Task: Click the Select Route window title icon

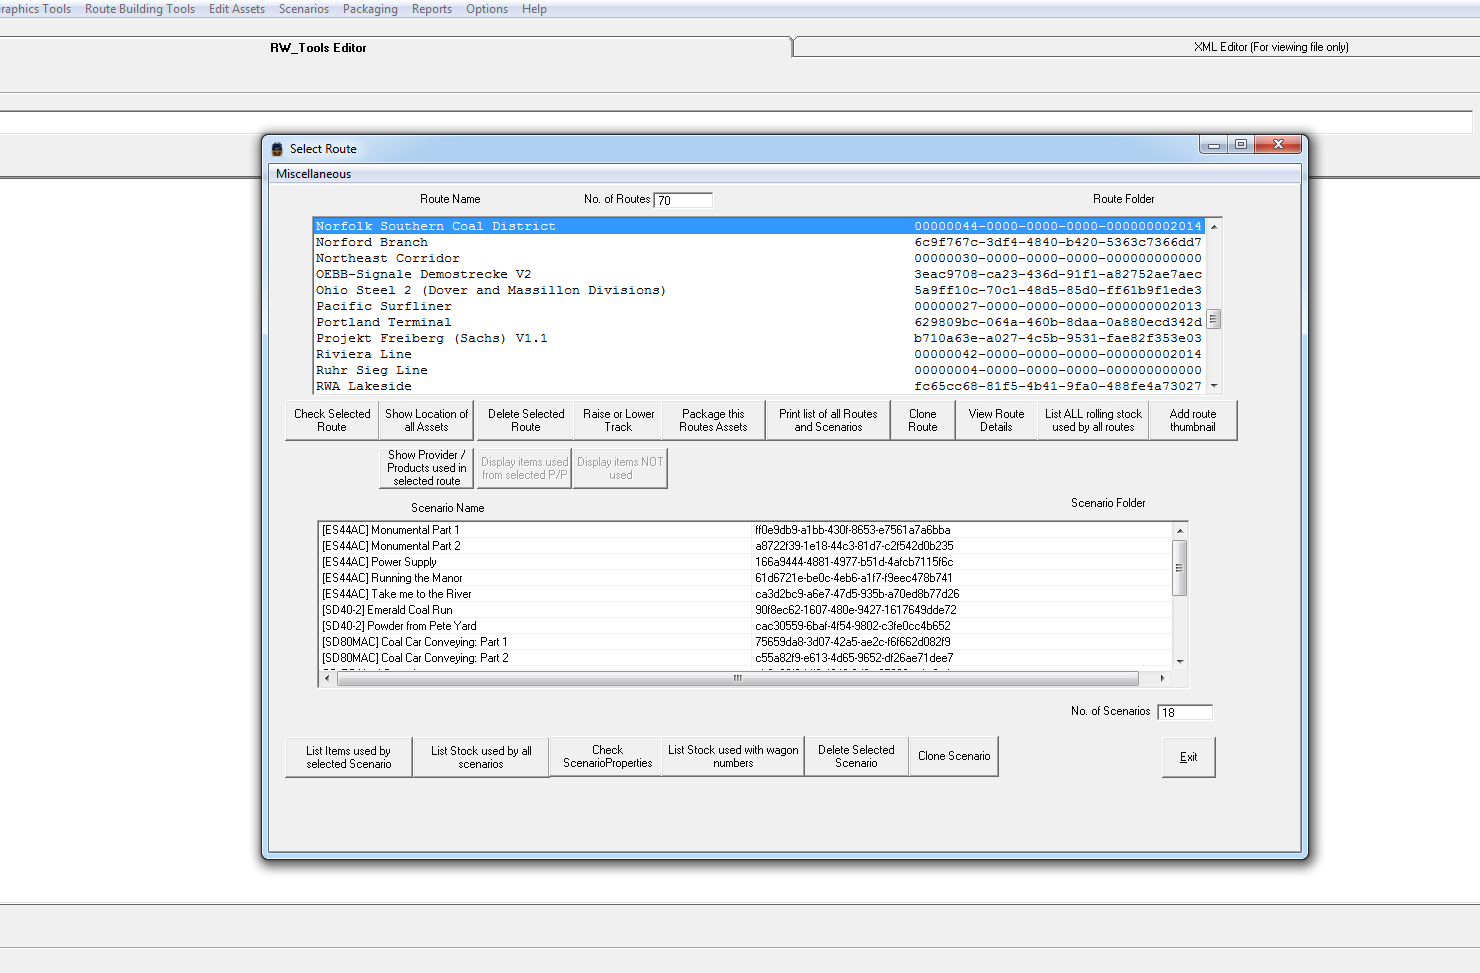Action: (x=278, y=149)
